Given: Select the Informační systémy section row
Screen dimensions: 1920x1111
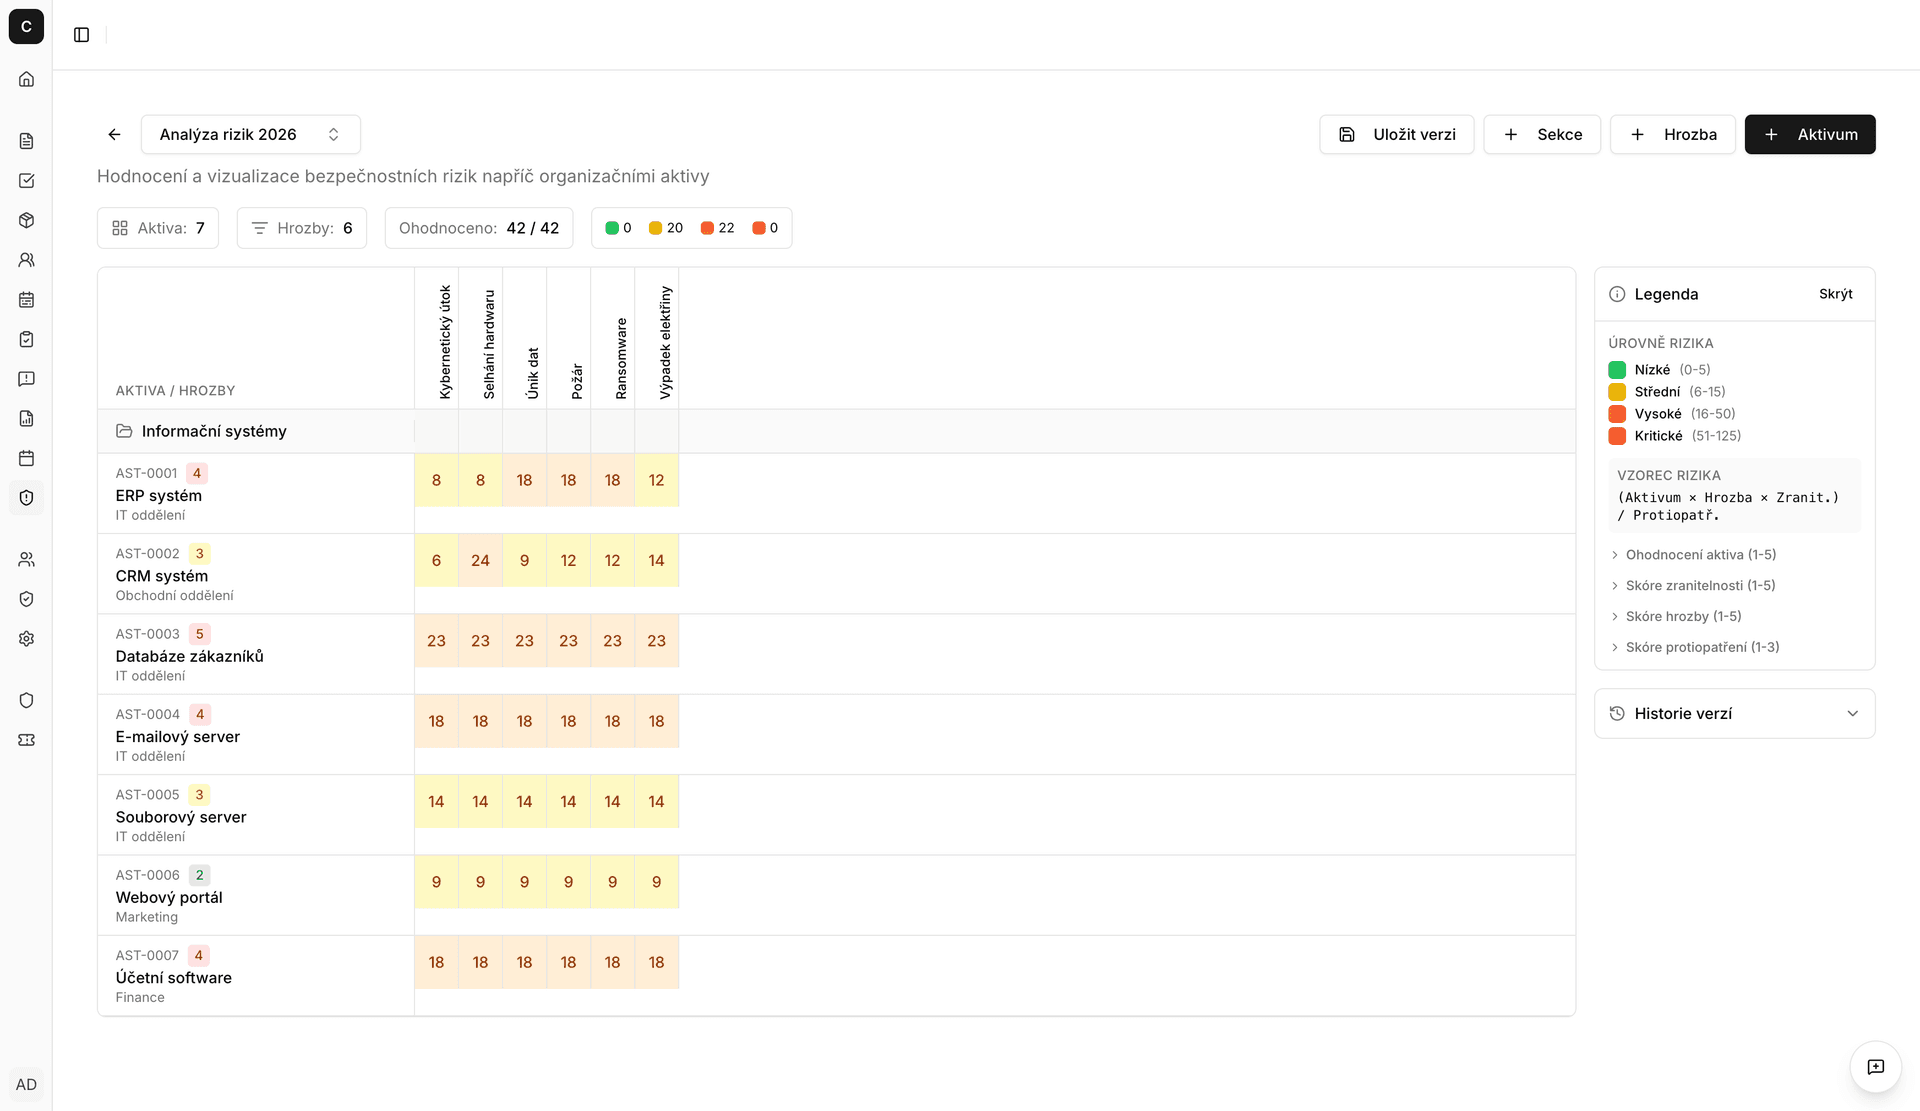Looking at the screenshot, I should [214, 431].
